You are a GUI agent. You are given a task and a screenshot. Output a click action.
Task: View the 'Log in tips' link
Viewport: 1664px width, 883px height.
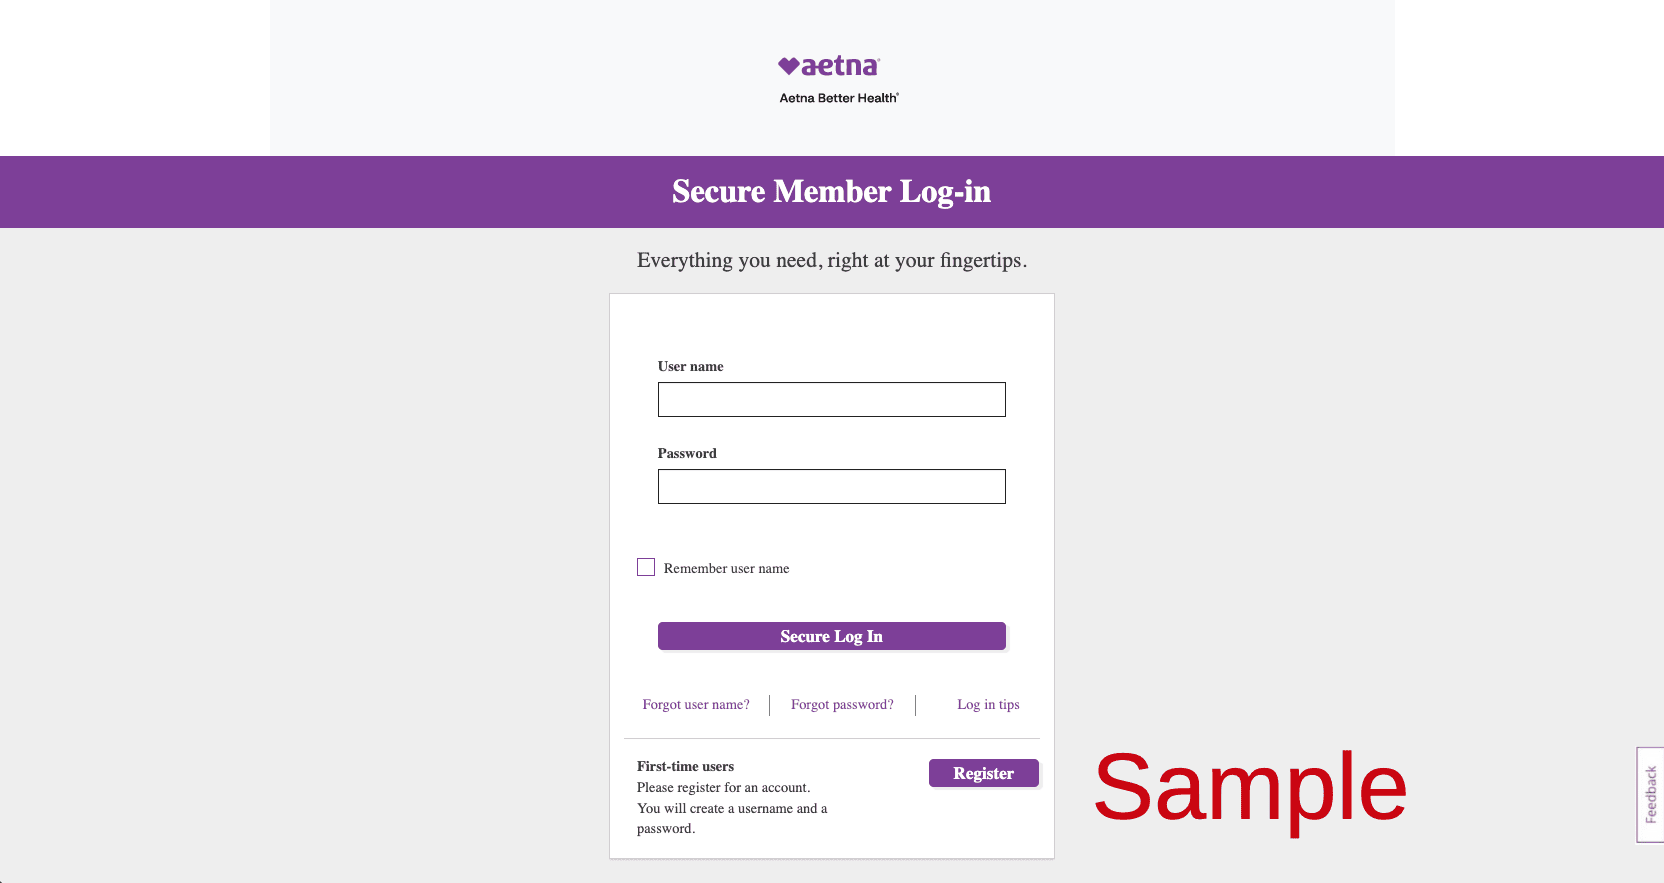[x=988, y=704]
